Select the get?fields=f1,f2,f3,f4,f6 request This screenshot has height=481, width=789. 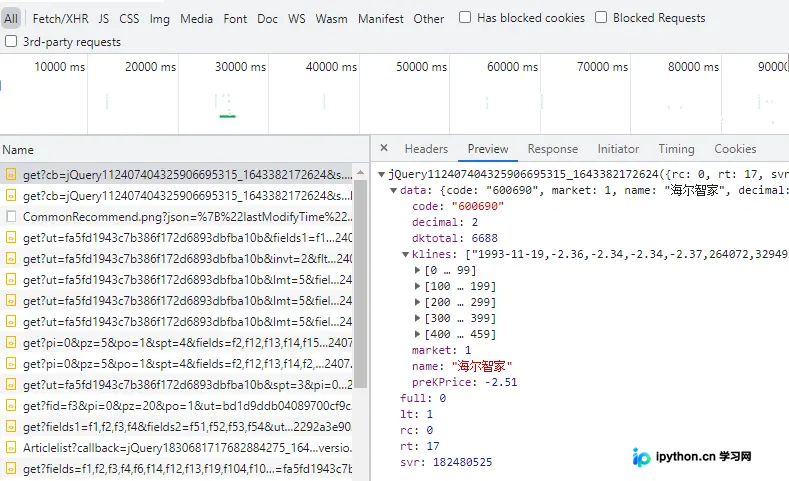pos(177,469)
